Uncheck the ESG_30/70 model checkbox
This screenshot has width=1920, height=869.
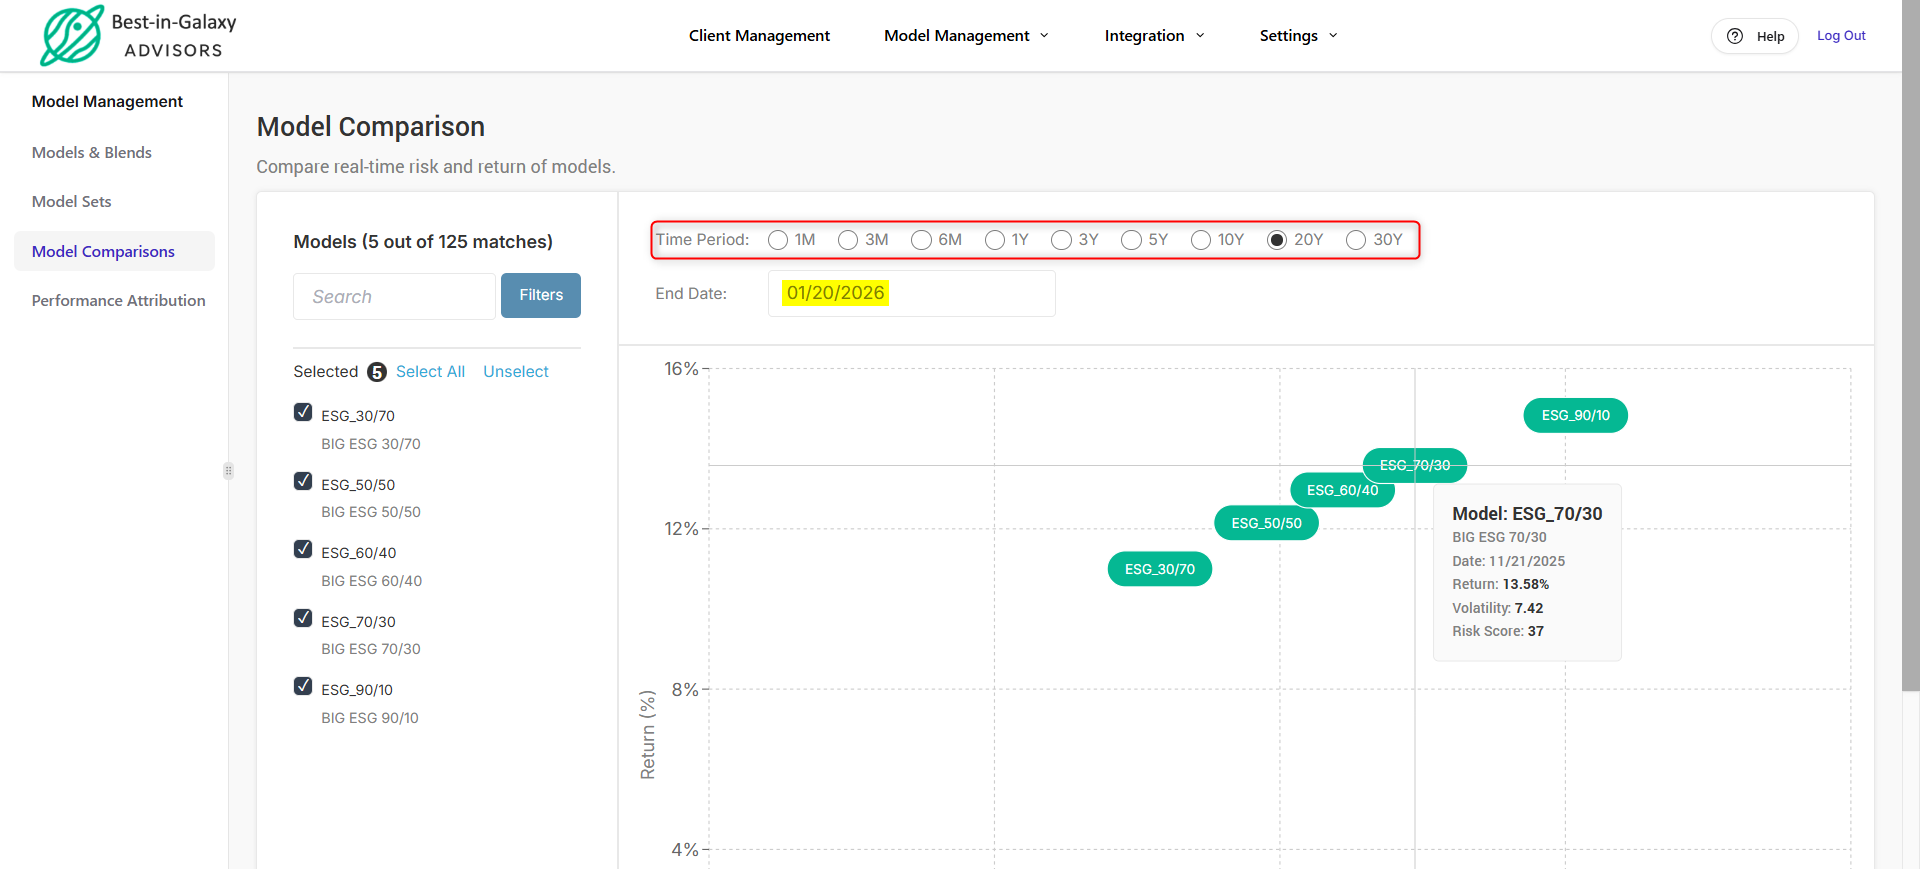[x=303, y=412]
